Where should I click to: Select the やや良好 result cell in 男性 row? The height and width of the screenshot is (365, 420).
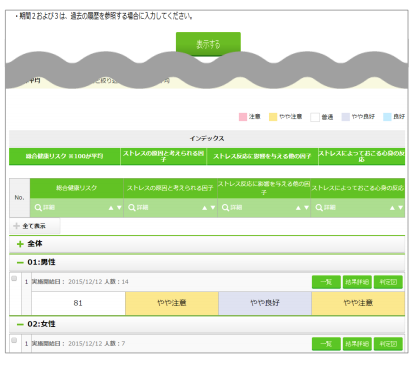coord(265,303)
